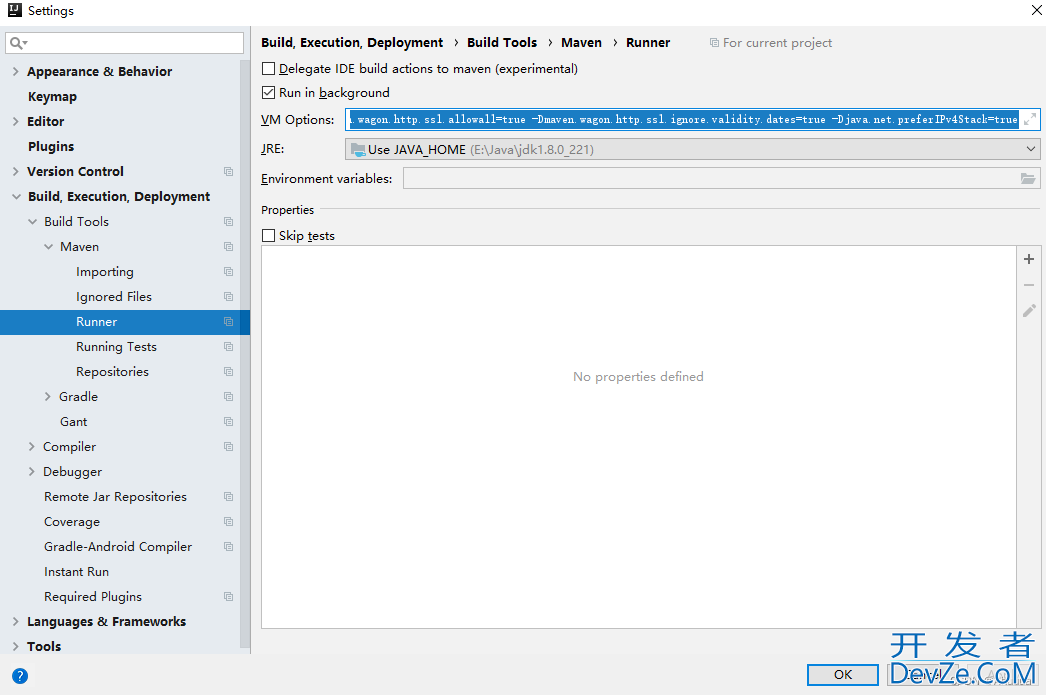This screenshot has width=1046, height=695.
Task: Collapse the Maven node arrow
Action: click(48, 247)
